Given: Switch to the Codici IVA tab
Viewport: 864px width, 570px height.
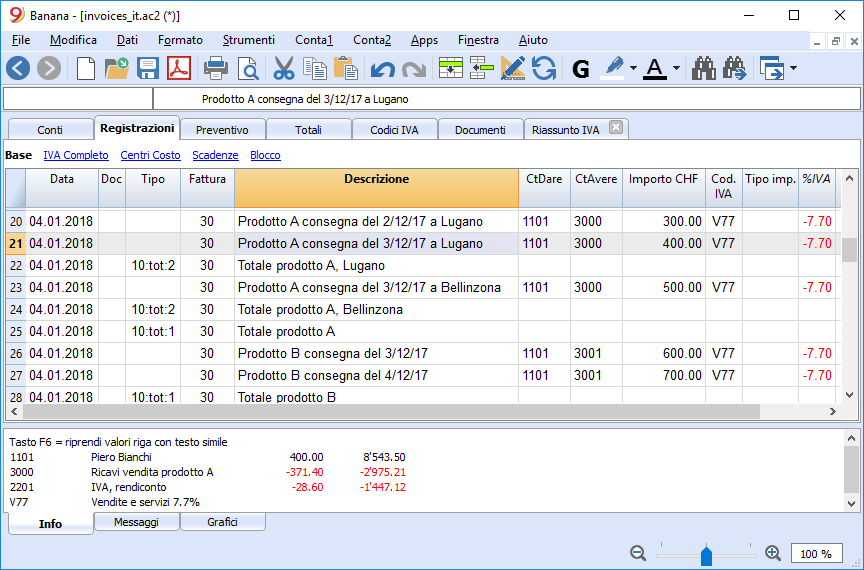Looking at the screenshot, I should pyautogui.click(x=394, y=130).
